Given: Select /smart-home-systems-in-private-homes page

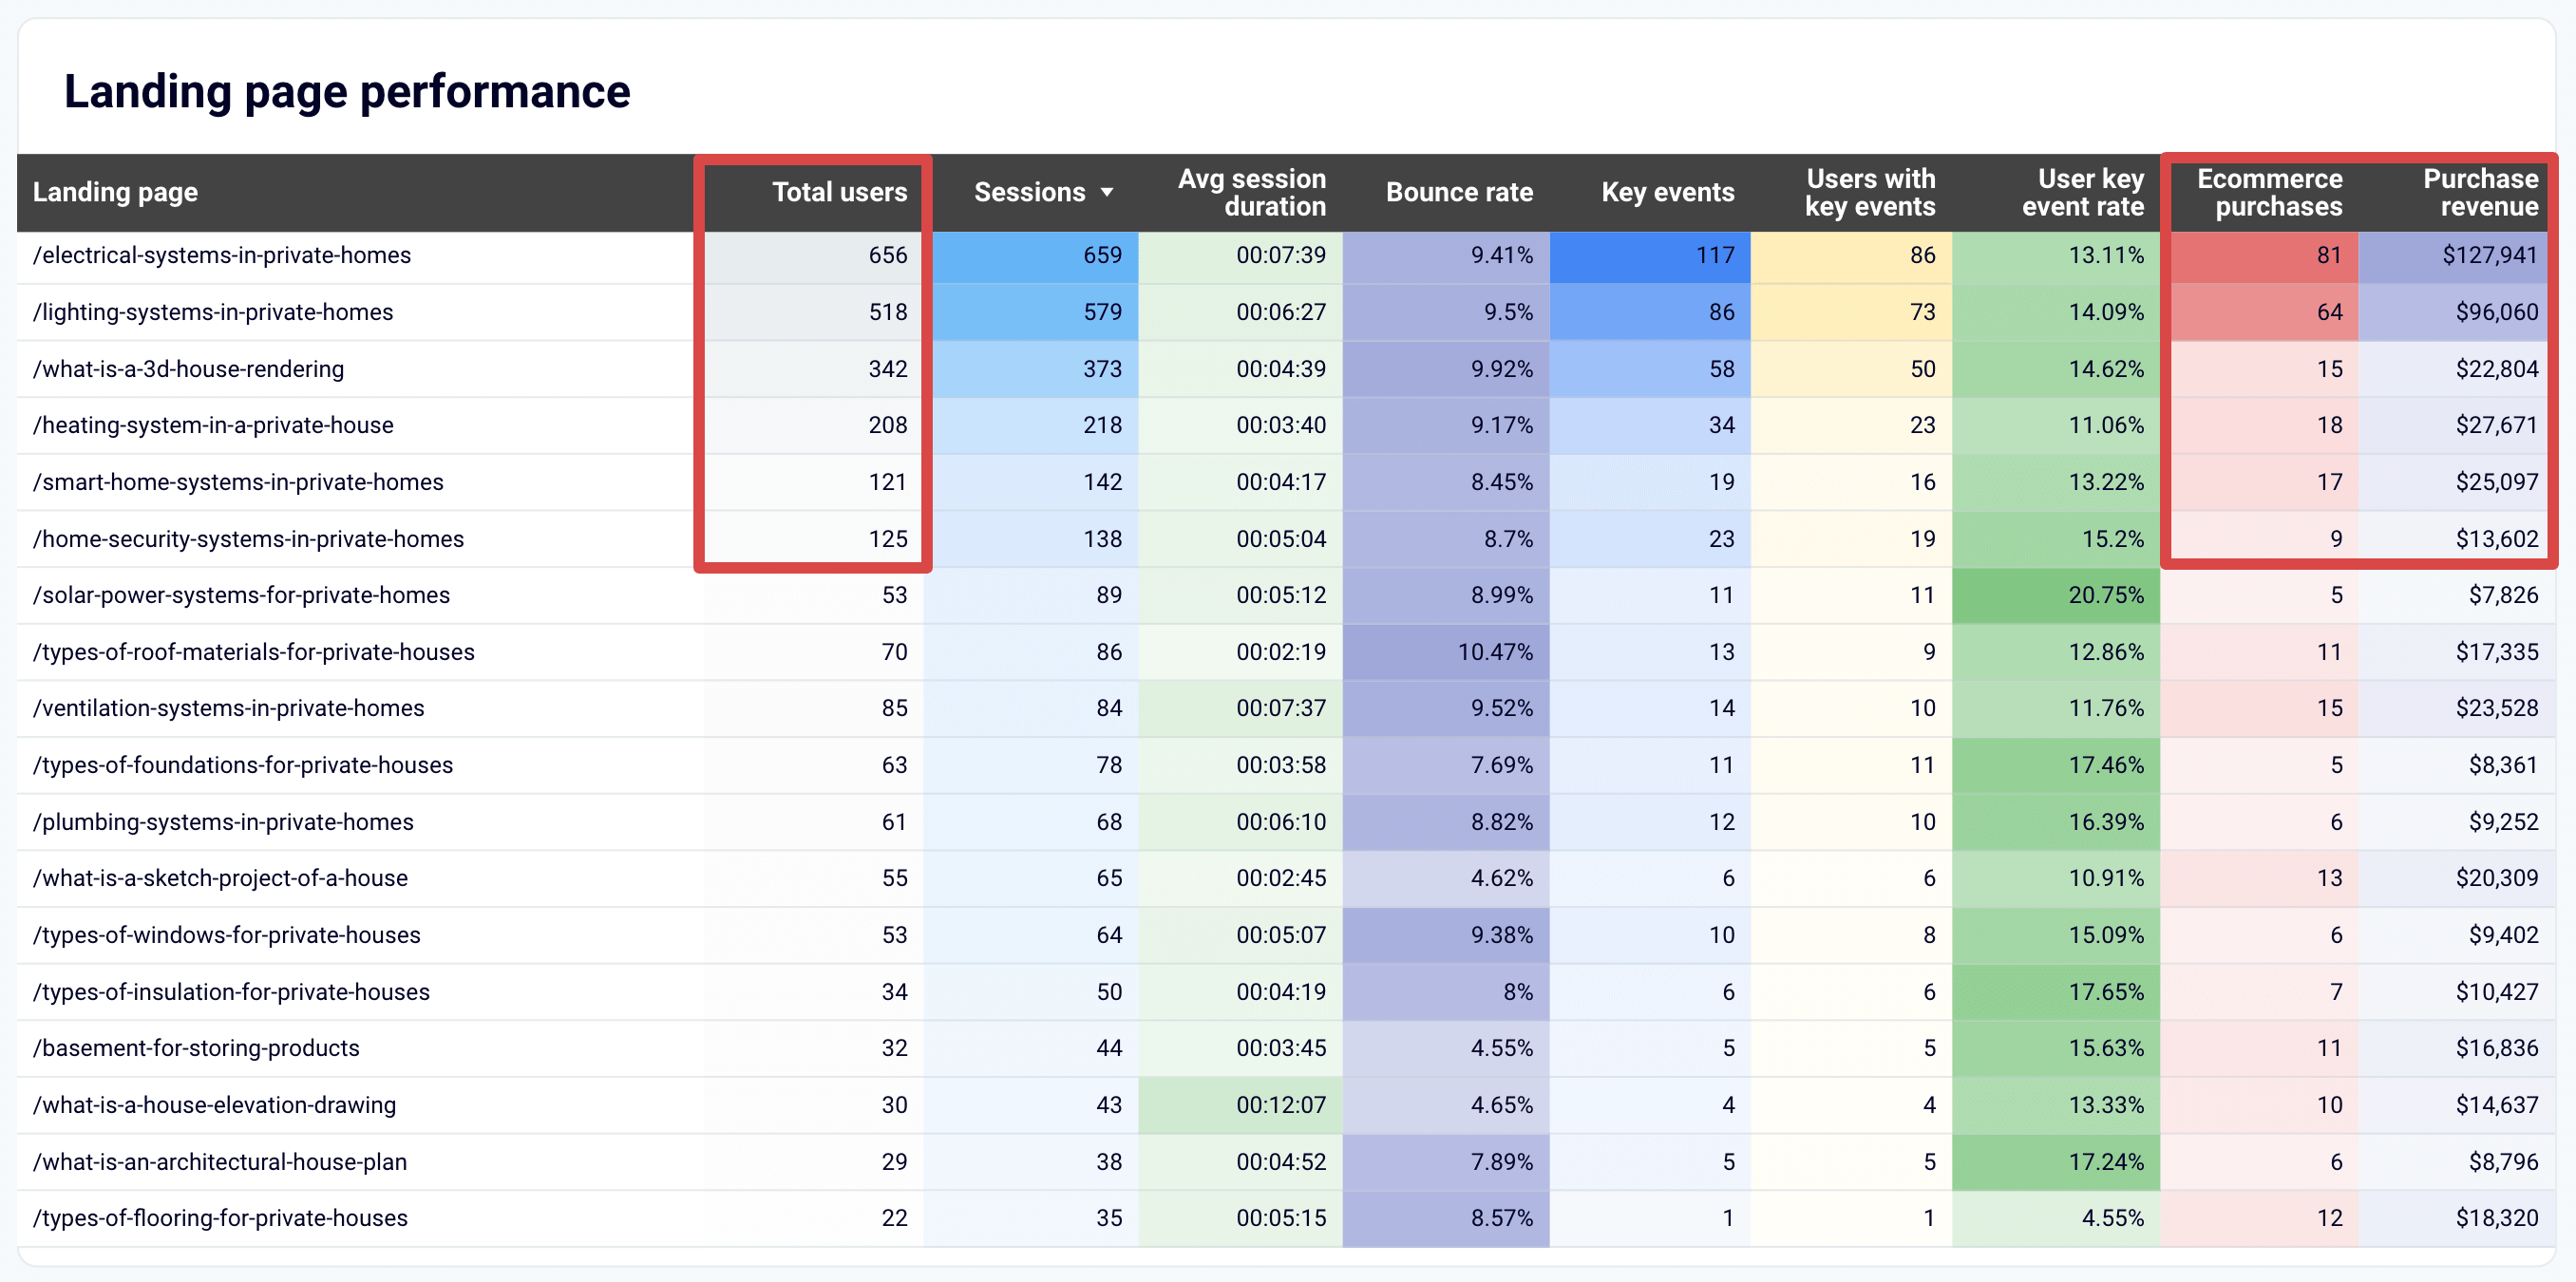Looking at the screenshot, I should pyautogui.click(x=238, y=482).
